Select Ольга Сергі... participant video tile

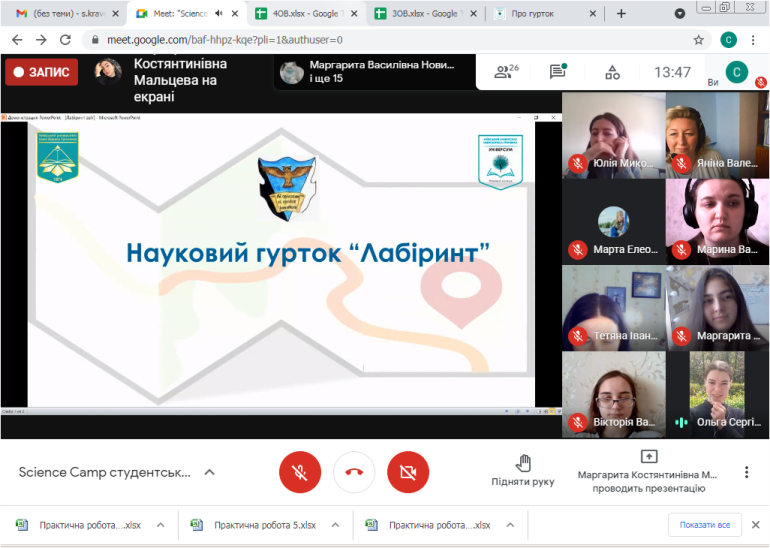point(716,394)
